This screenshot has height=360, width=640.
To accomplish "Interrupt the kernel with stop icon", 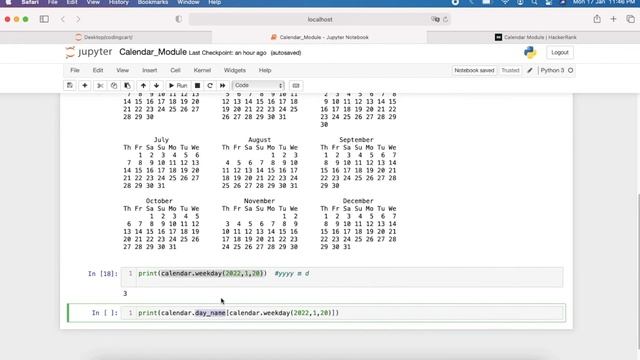I will click(197, 86).
